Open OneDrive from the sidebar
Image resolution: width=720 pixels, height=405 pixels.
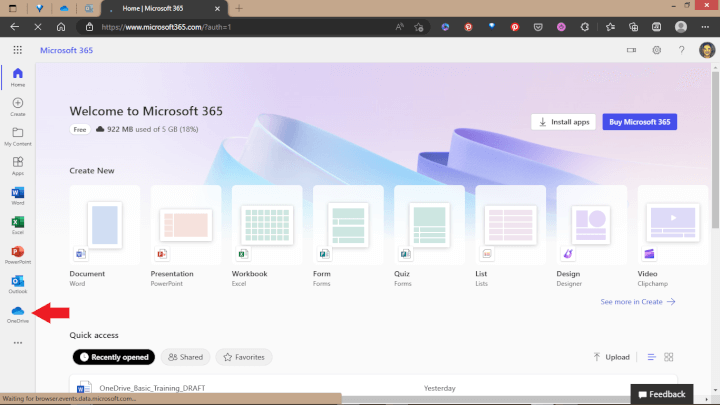click(17, 314)
